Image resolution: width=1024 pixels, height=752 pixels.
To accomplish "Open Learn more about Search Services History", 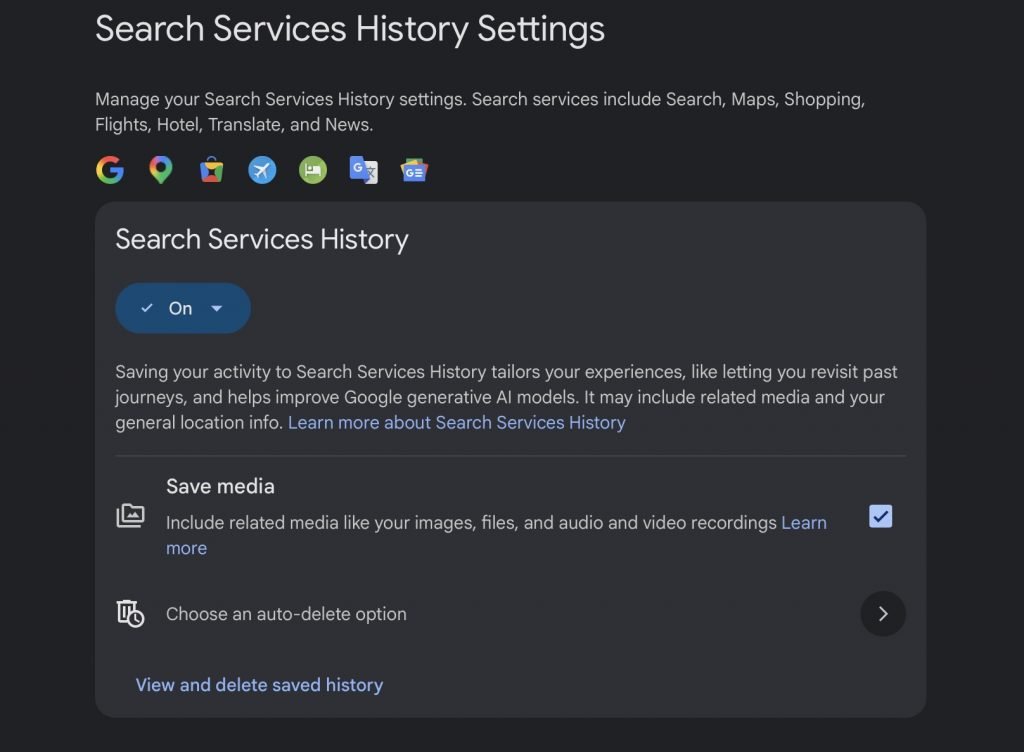I will pos(456,422).
